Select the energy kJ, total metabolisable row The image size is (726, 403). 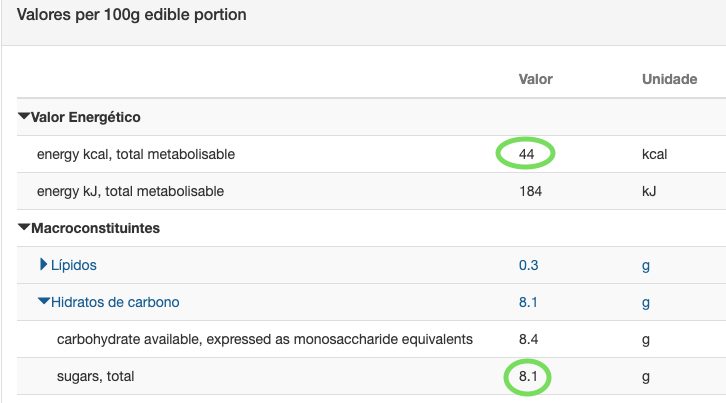click(x=371, y=191)
